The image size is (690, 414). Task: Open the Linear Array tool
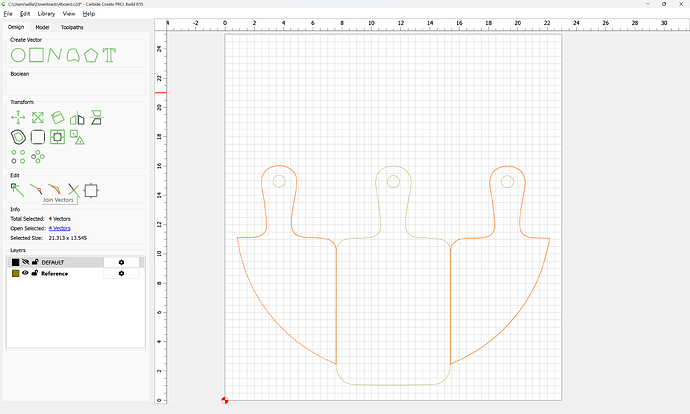18,157
